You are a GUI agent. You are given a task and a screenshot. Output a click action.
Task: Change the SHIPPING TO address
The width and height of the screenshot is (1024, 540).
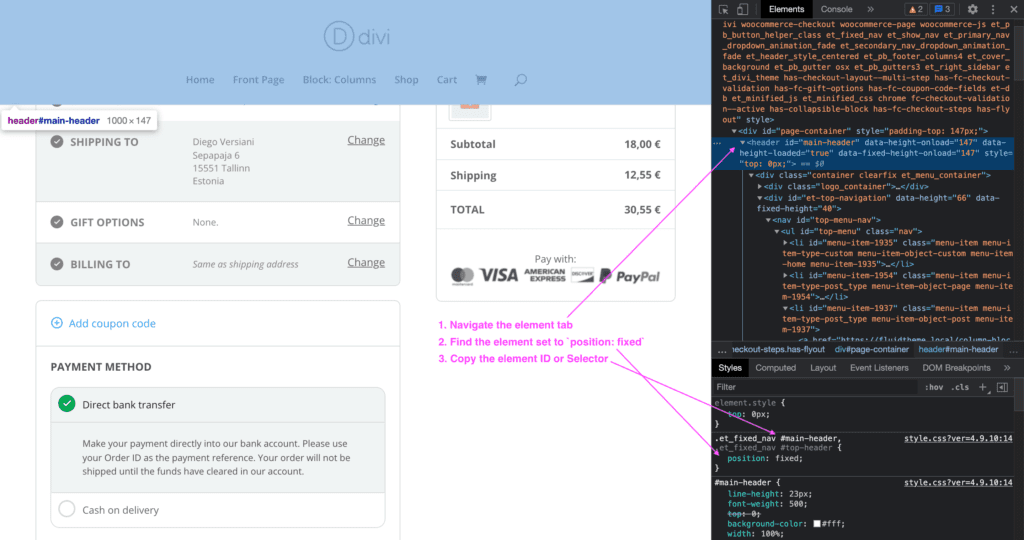point(366,140)
